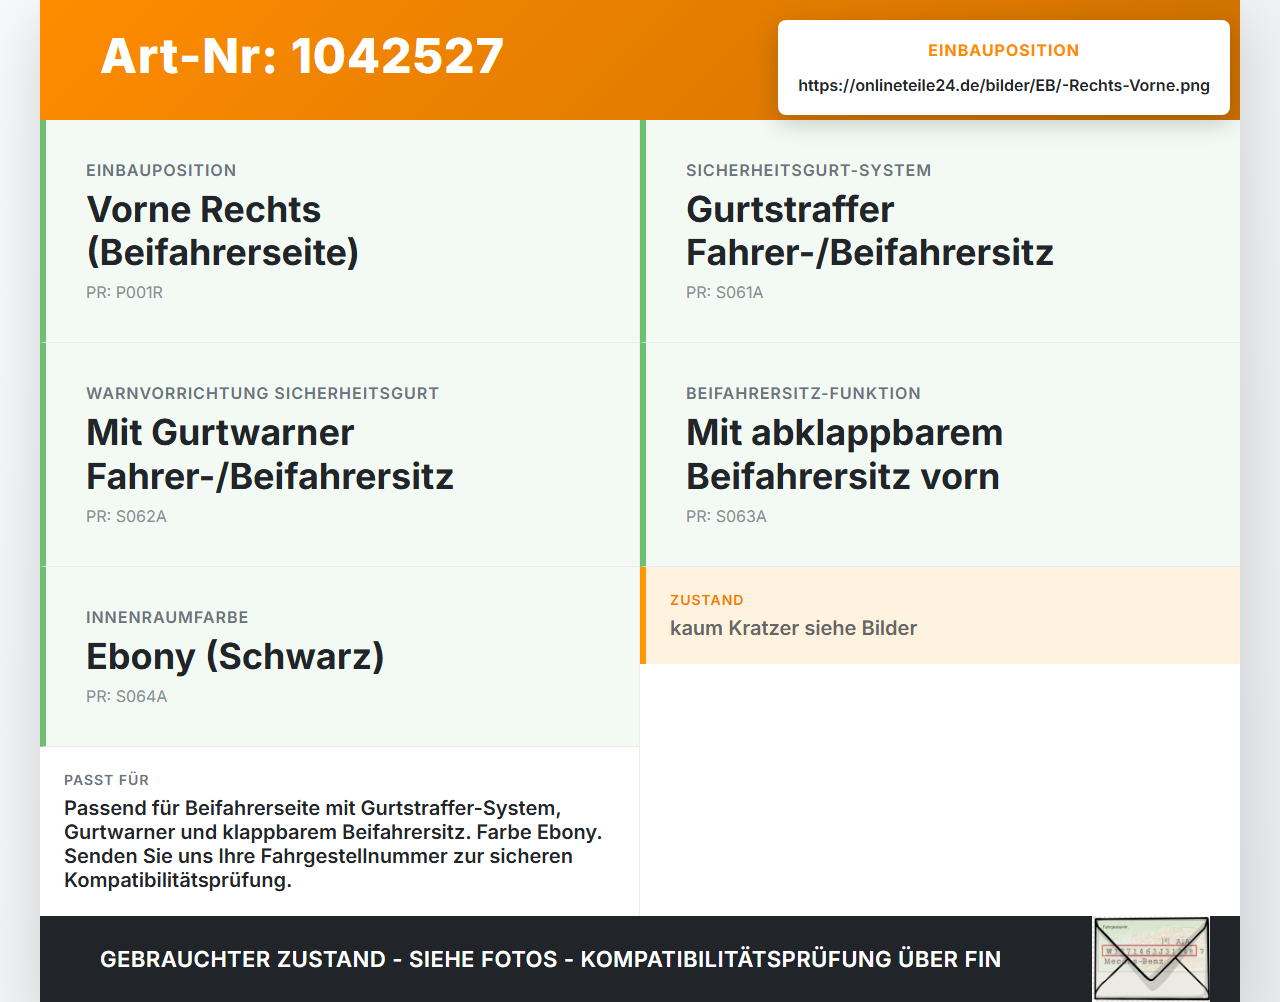1280x1002 pixels.
Task: Click the PR: S063A code
Action: (726, 516)
